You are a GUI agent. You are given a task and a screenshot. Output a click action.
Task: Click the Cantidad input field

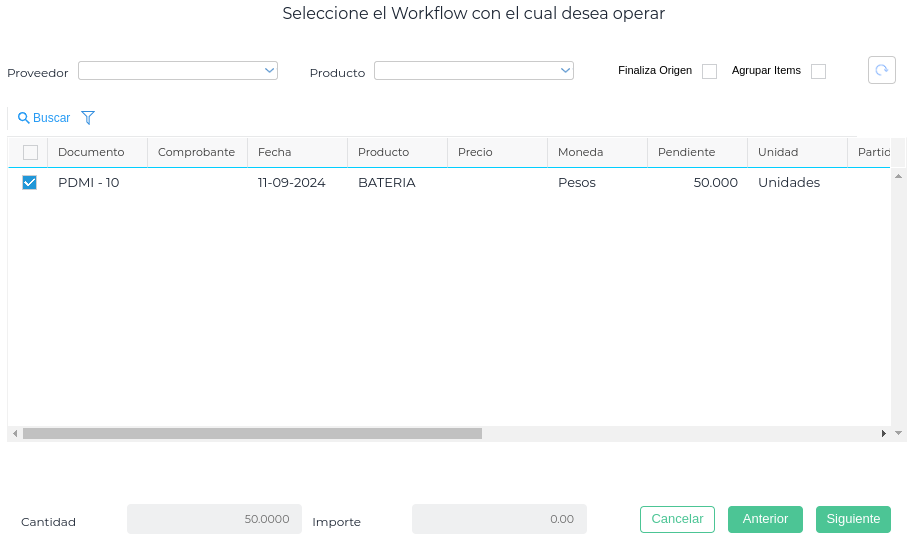(x=214, y=519)
